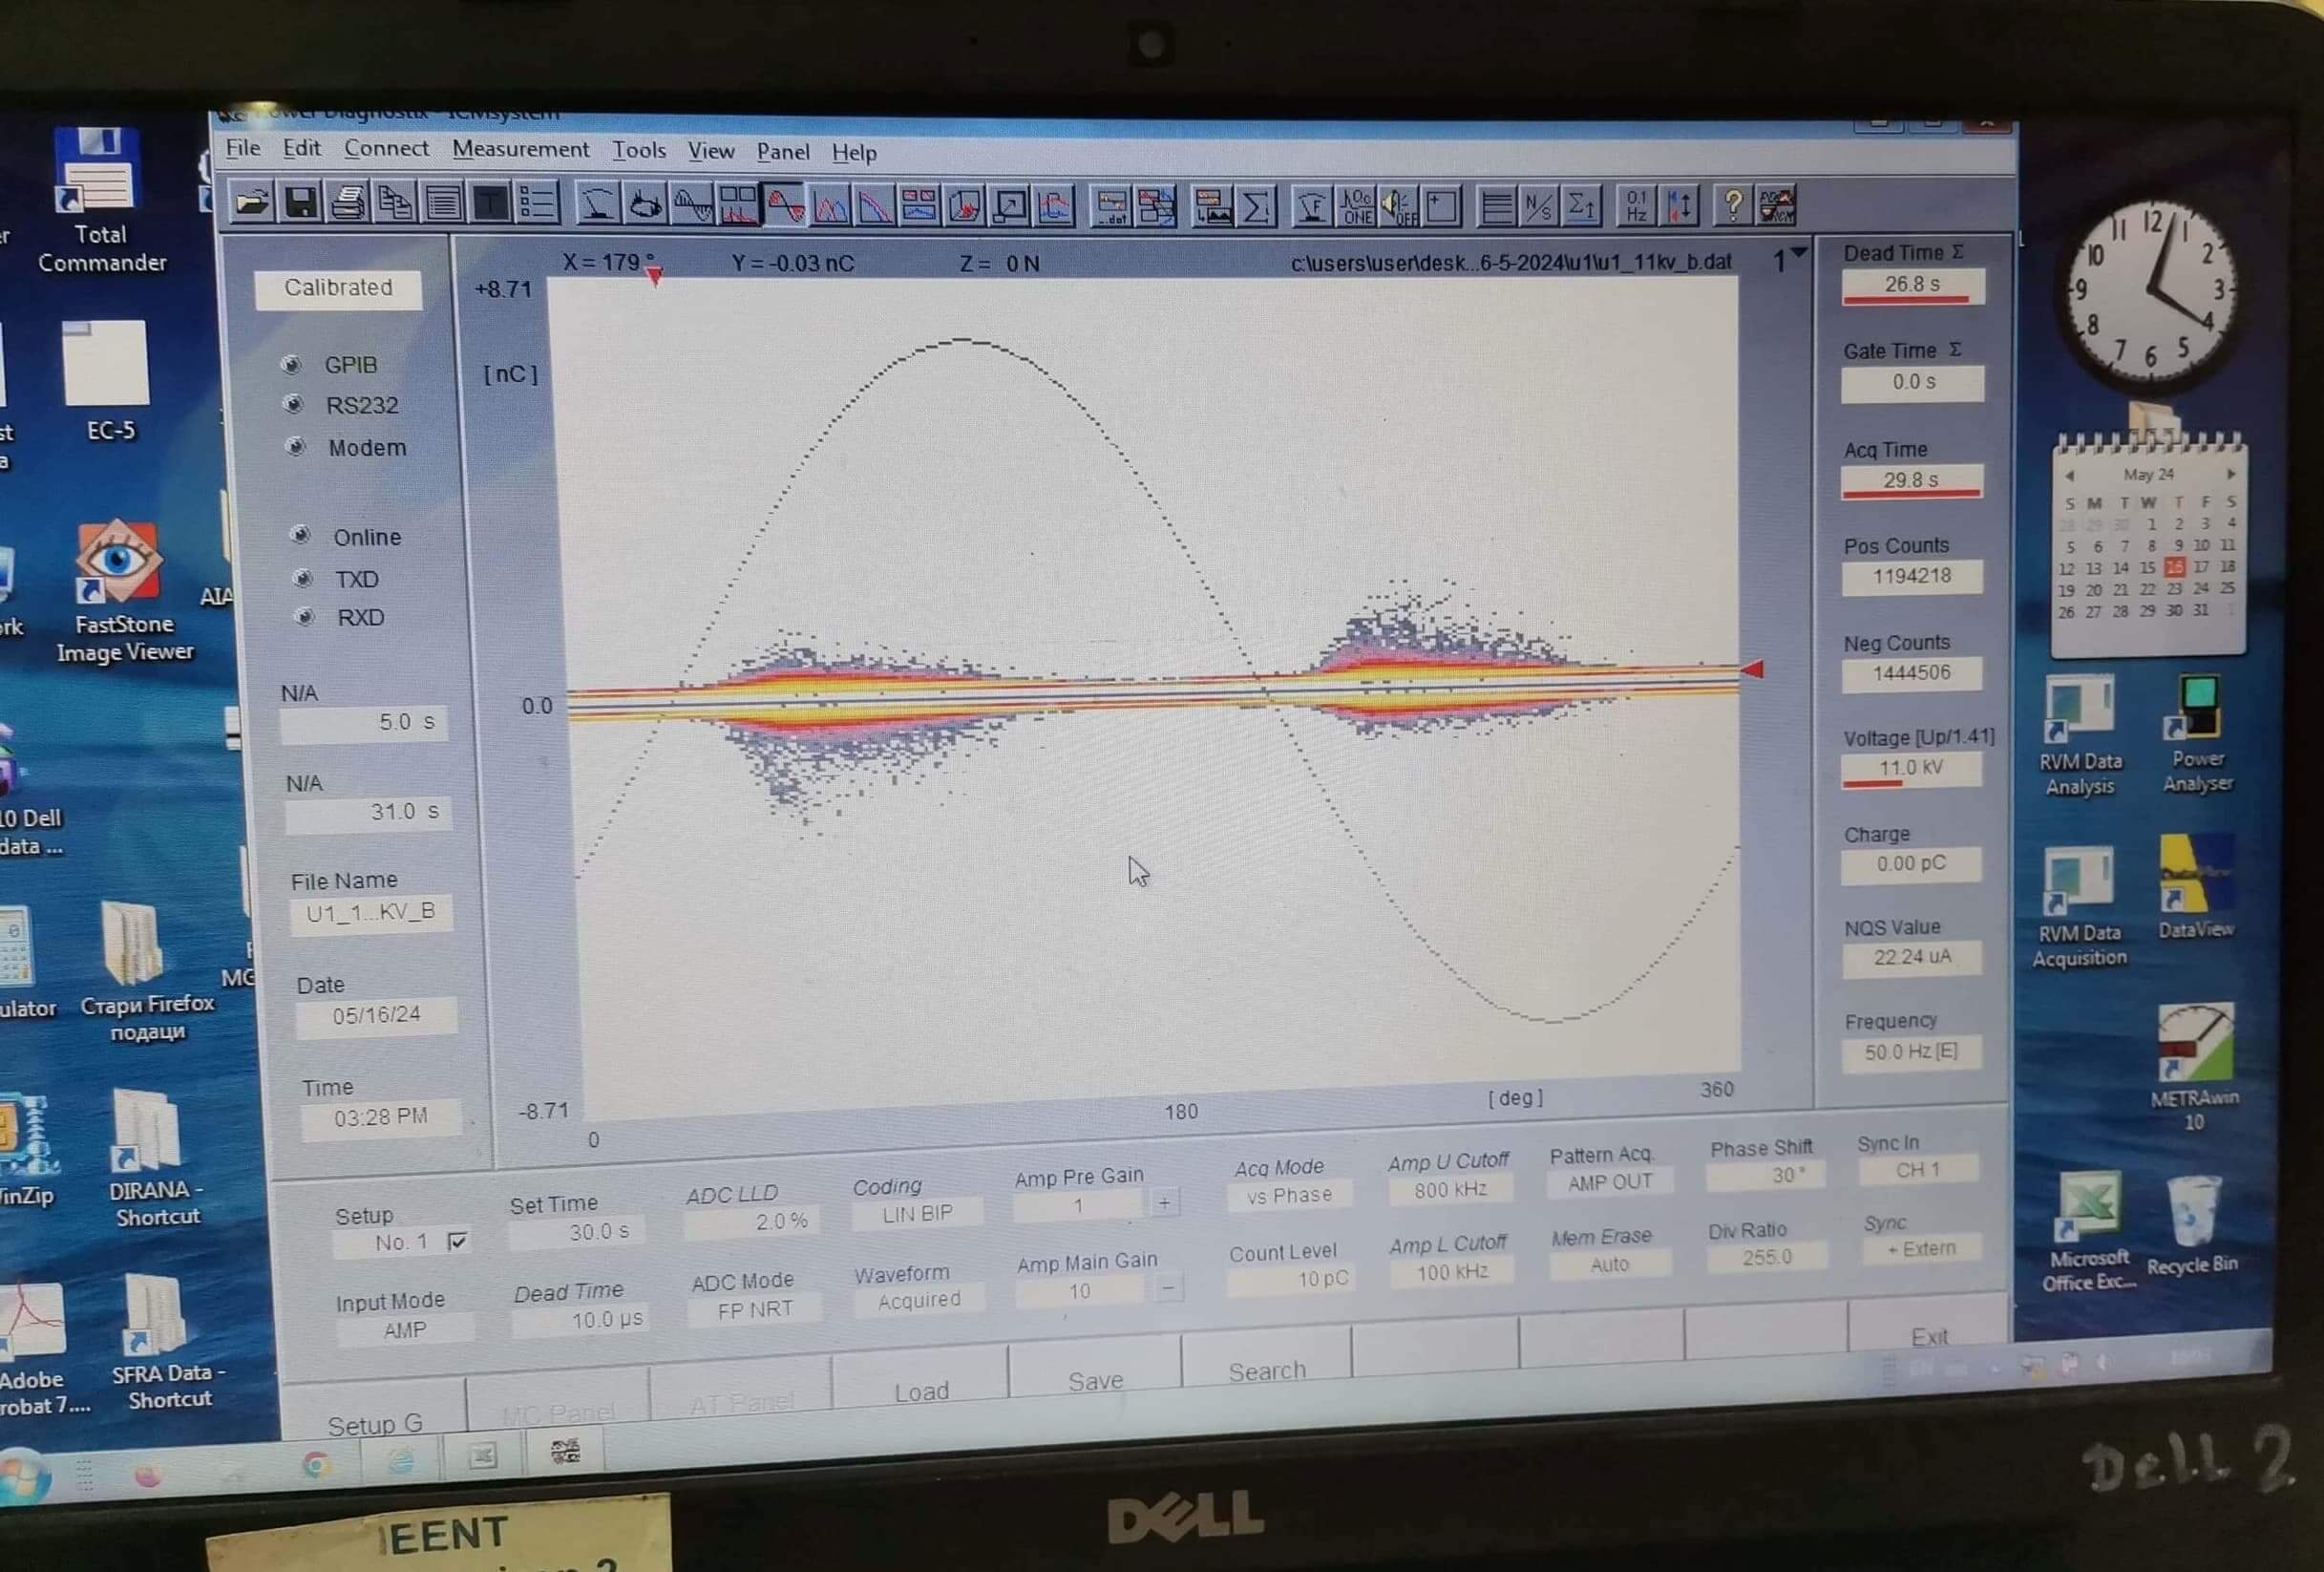This screenshot has width=2324, height=1572.
Task: Open the Tools menu
Action: (x=638, y=151)
